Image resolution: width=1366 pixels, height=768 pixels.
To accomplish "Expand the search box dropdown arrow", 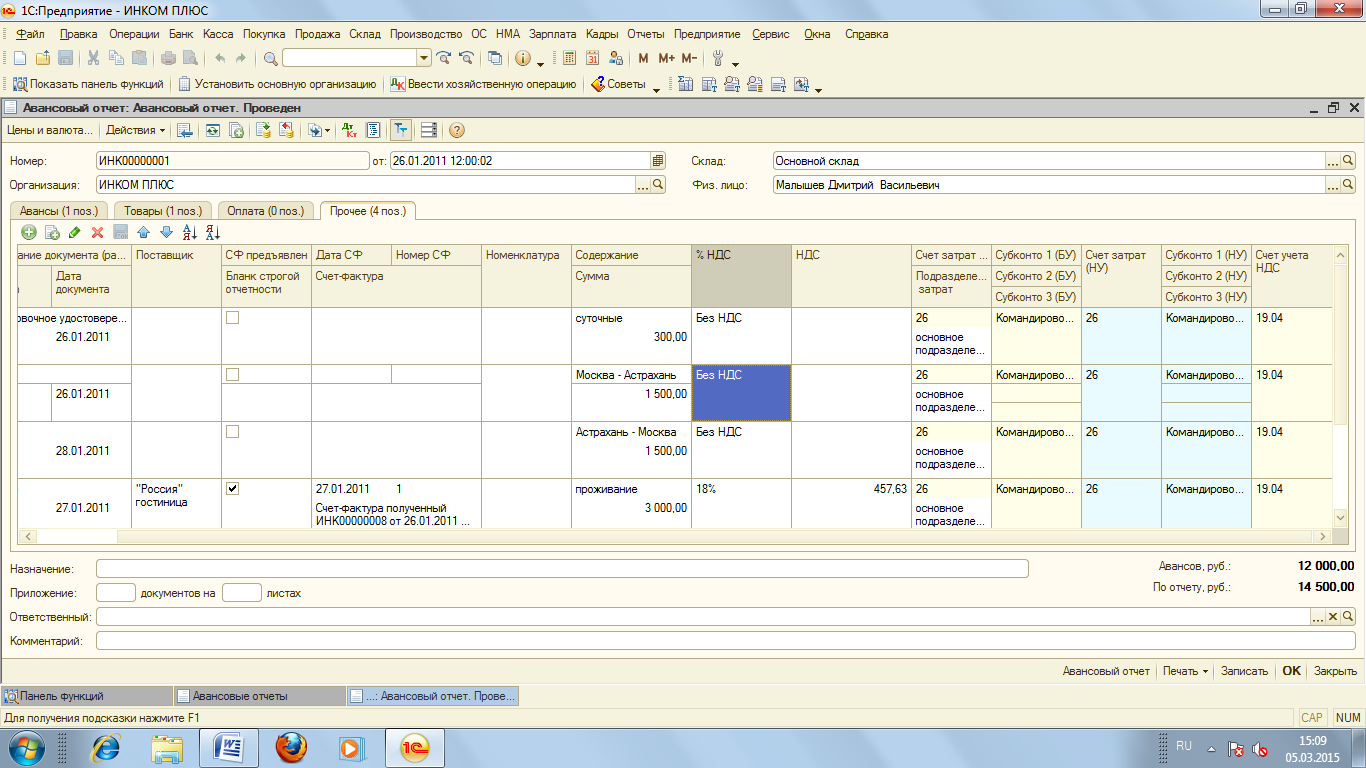I will pos(423,58).
